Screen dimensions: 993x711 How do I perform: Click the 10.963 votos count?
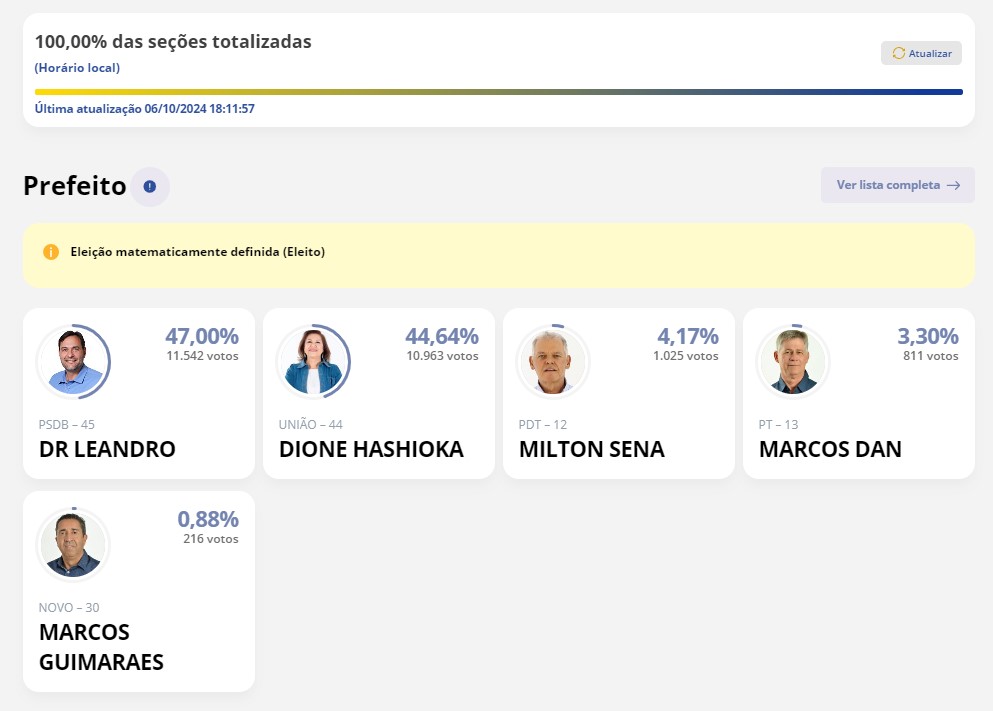click(x=443, y=356)
